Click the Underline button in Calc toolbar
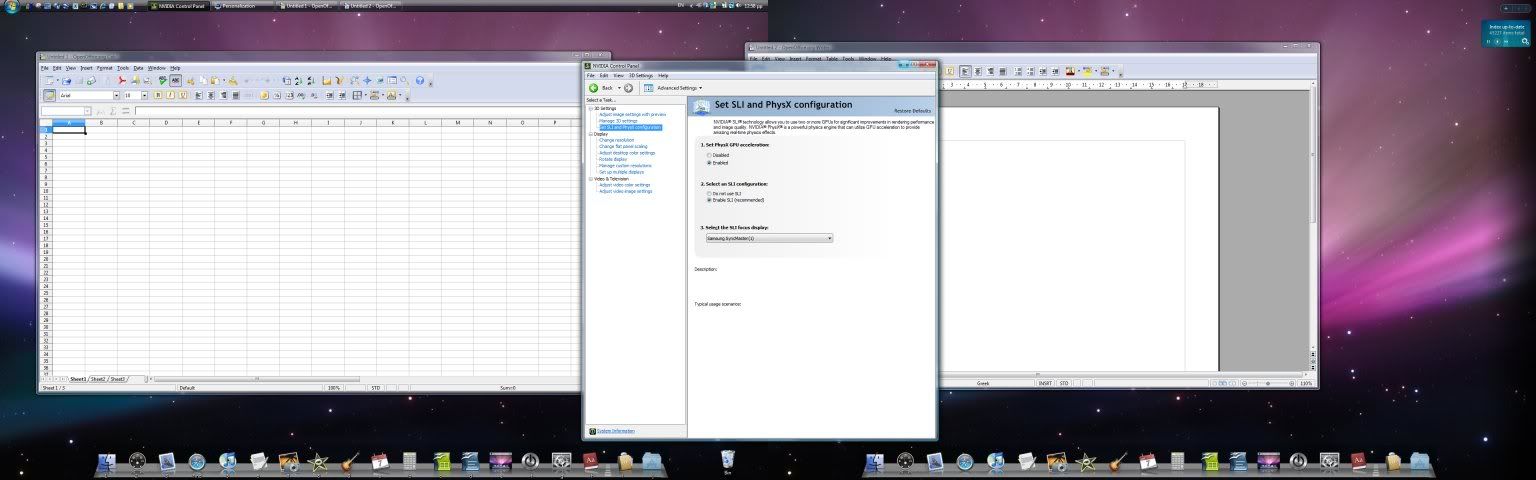The width and height of the screenshot is (1536, 480). pos(183,95)
